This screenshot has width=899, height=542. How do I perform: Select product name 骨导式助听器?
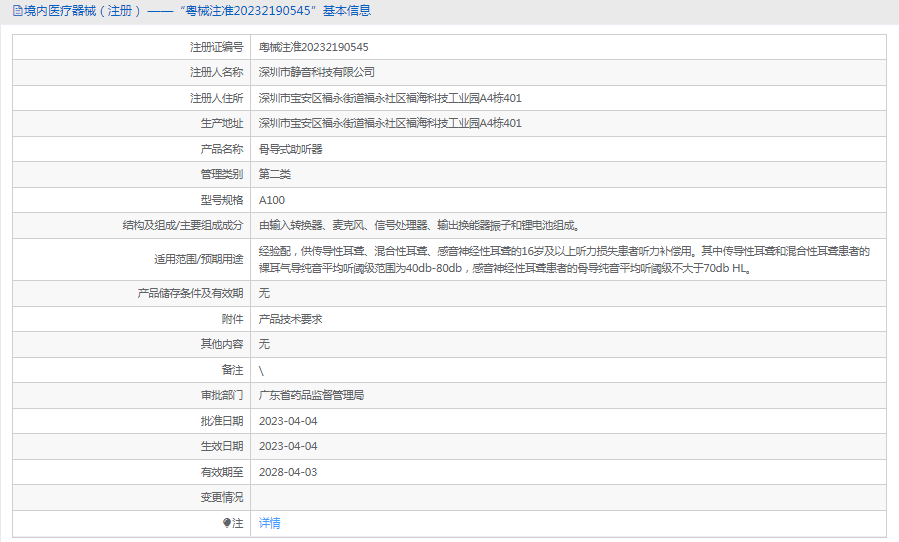291,149
